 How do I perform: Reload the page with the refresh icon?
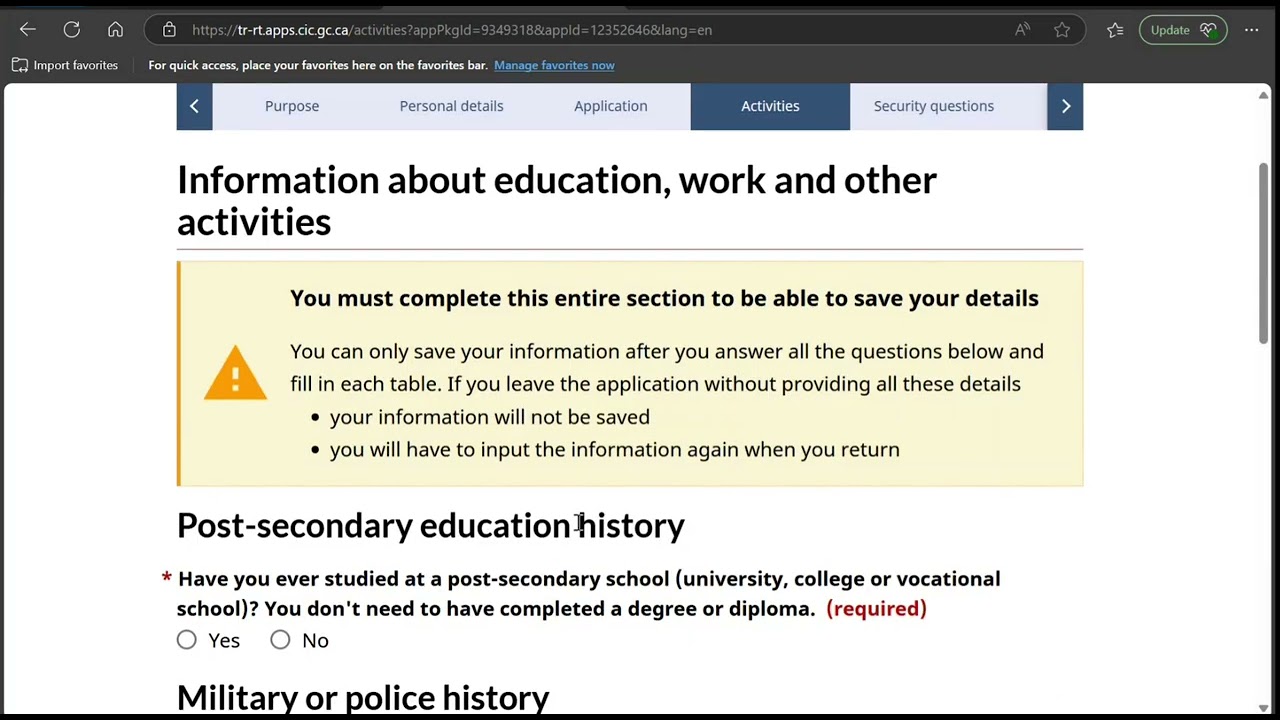(x=72, y=30)
